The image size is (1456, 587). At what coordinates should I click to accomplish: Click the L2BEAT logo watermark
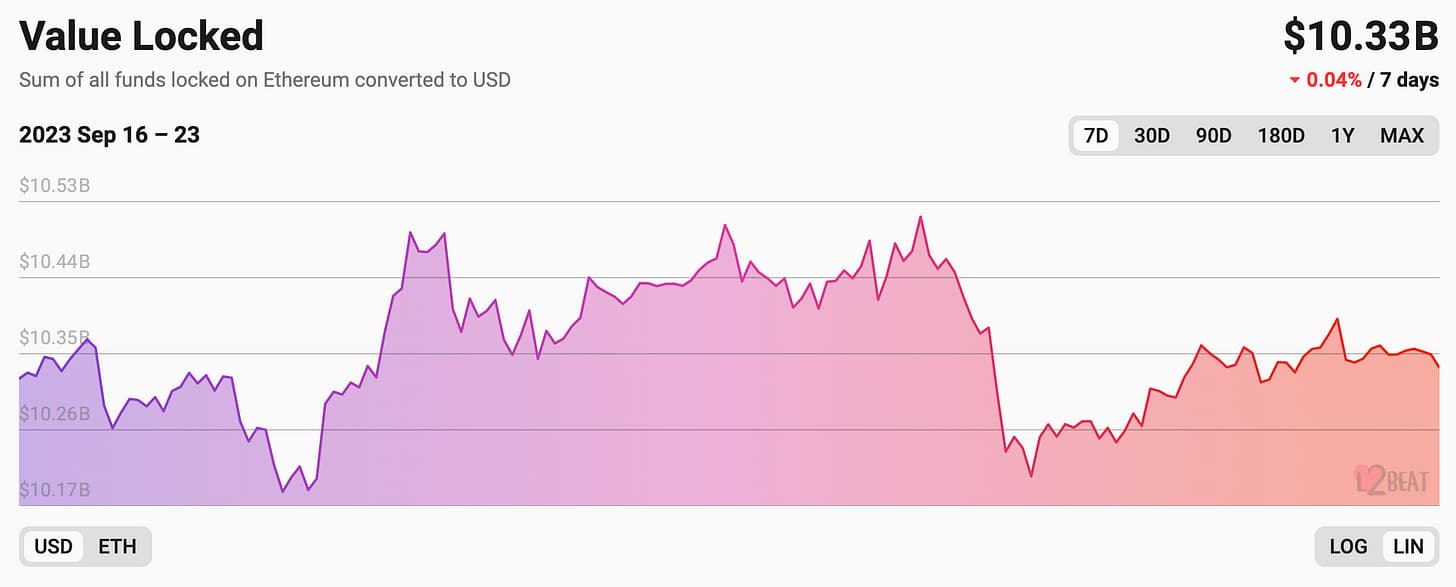tap(1394, 480)
